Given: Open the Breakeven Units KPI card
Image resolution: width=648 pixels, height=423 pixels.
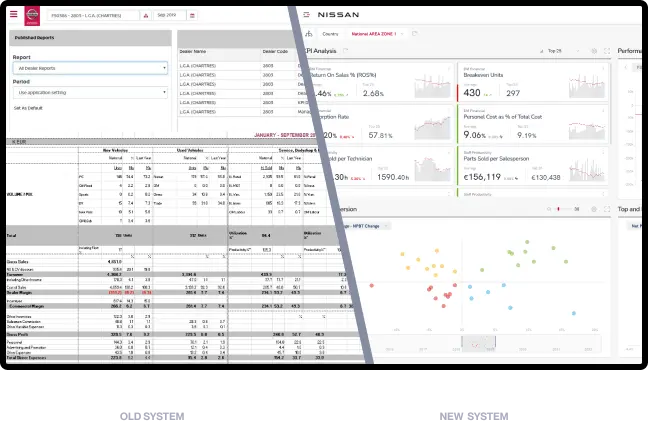Looking at the screenshot, I should (533, 82).
